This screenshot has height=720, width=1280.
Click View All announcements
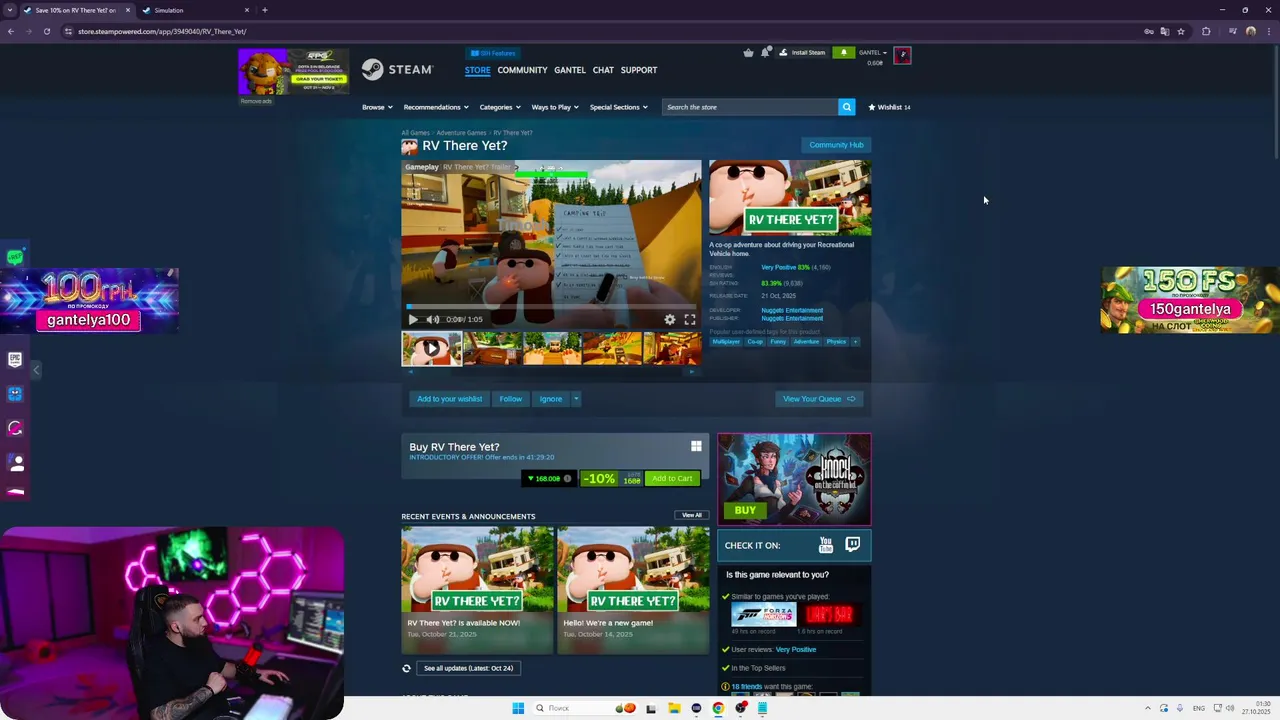tap(692, 515)
